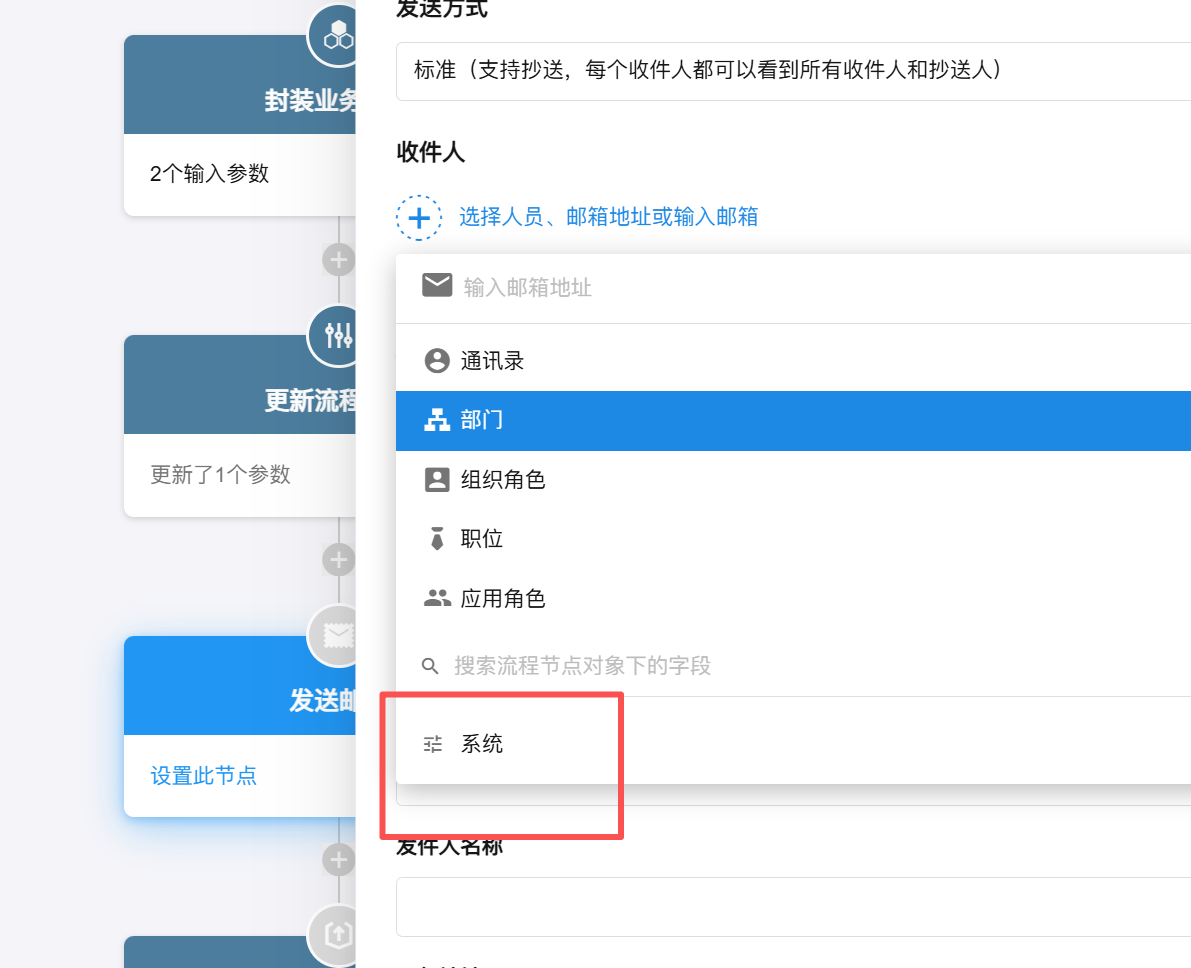Image resolution: width=1191 pixels, height=968 pixels.
Task: Select the 应用角色 option
Action: click(x=793, y=599)
